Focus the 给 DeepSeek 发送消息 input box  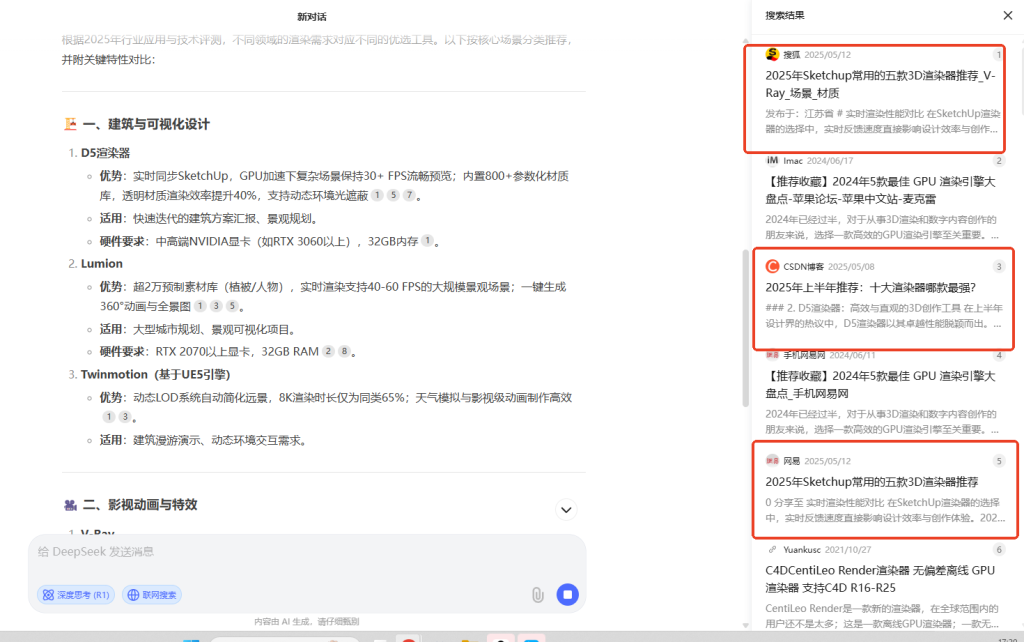click(x=307, y=552)
